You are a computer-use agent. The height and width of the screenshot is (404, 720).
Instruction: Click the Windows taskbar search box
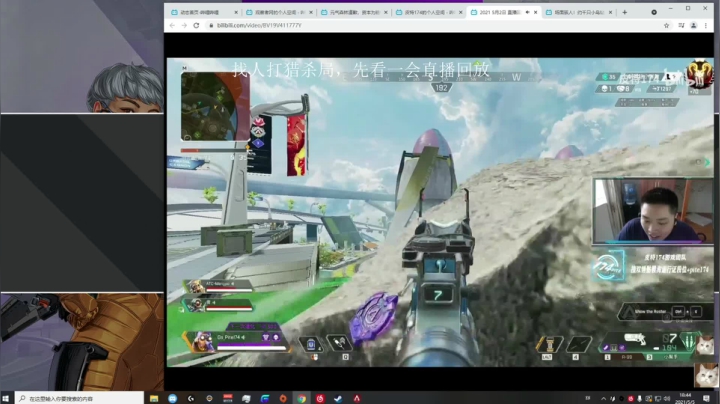coord(79,398)
